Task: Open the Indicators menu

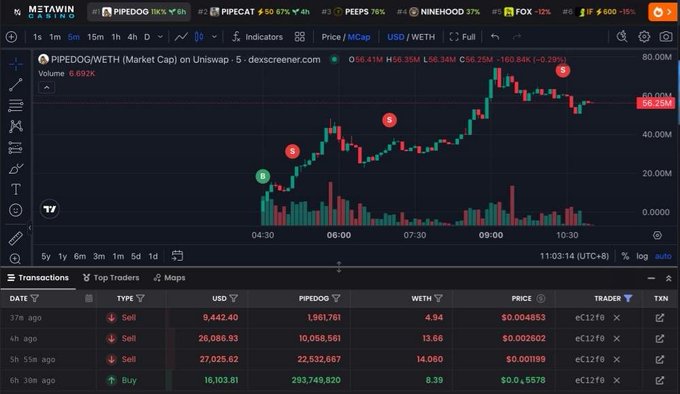Action: [257, 37]
